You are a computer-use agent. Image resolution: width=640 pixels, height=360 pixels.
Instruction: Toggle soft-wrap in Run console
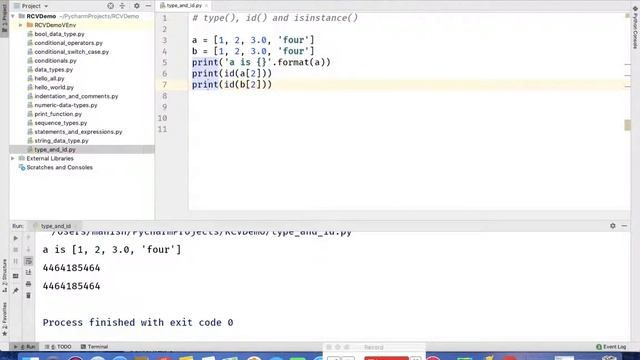coord(29,261)
